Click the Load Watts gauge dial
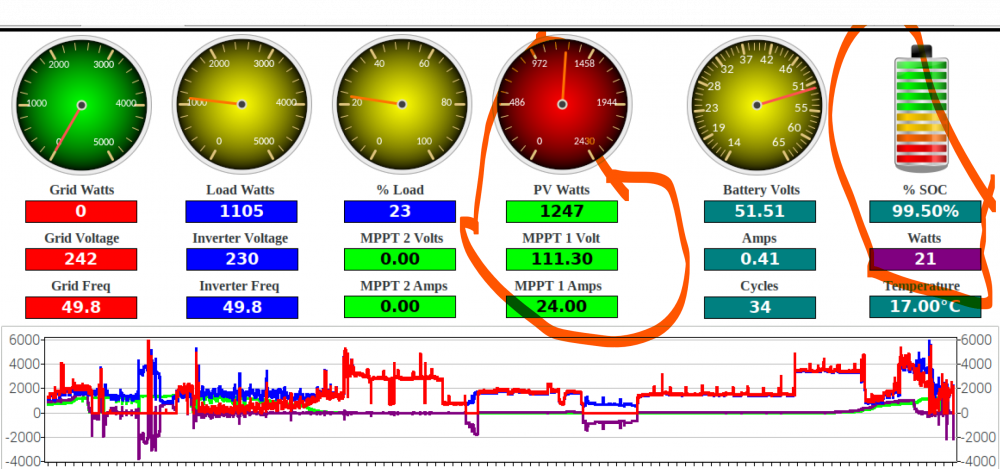1000x469 pixels. [242, 105]
